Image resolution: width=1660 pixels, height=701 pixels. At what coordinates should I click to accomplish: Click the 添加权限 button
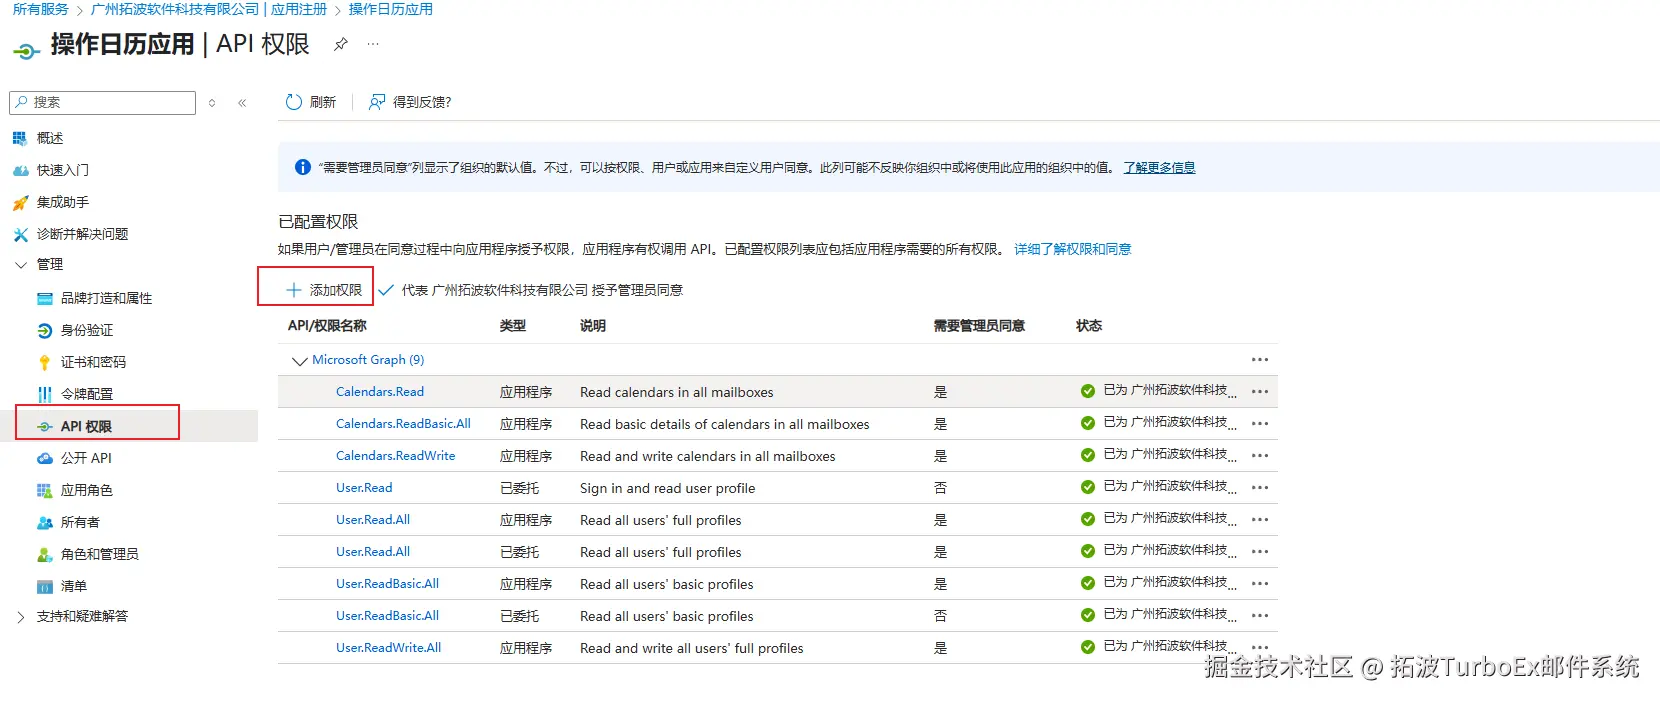(324, 290)
